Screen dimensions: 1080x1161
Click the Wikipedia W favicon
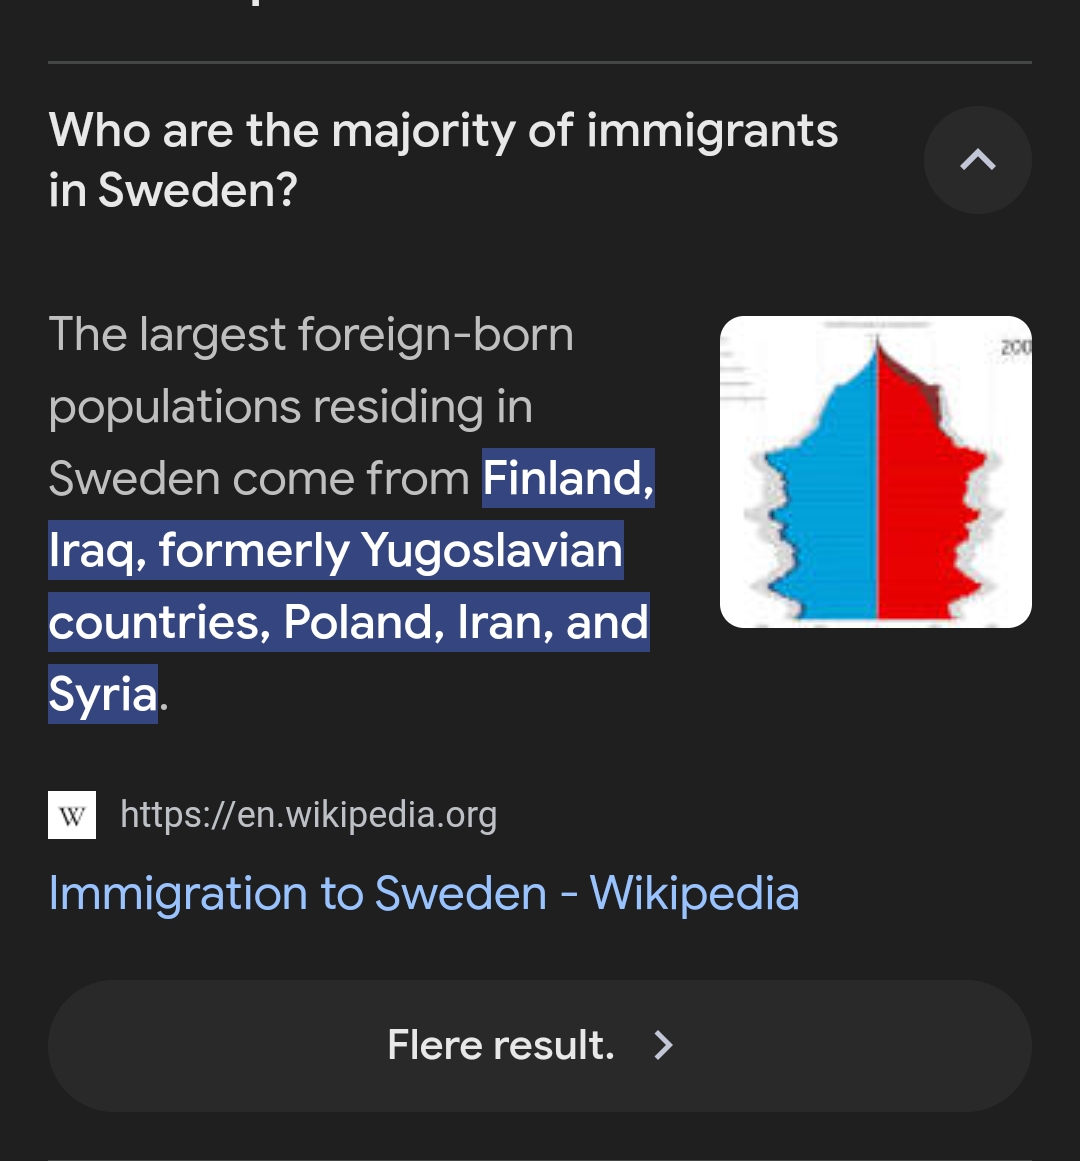pos(72,815)
